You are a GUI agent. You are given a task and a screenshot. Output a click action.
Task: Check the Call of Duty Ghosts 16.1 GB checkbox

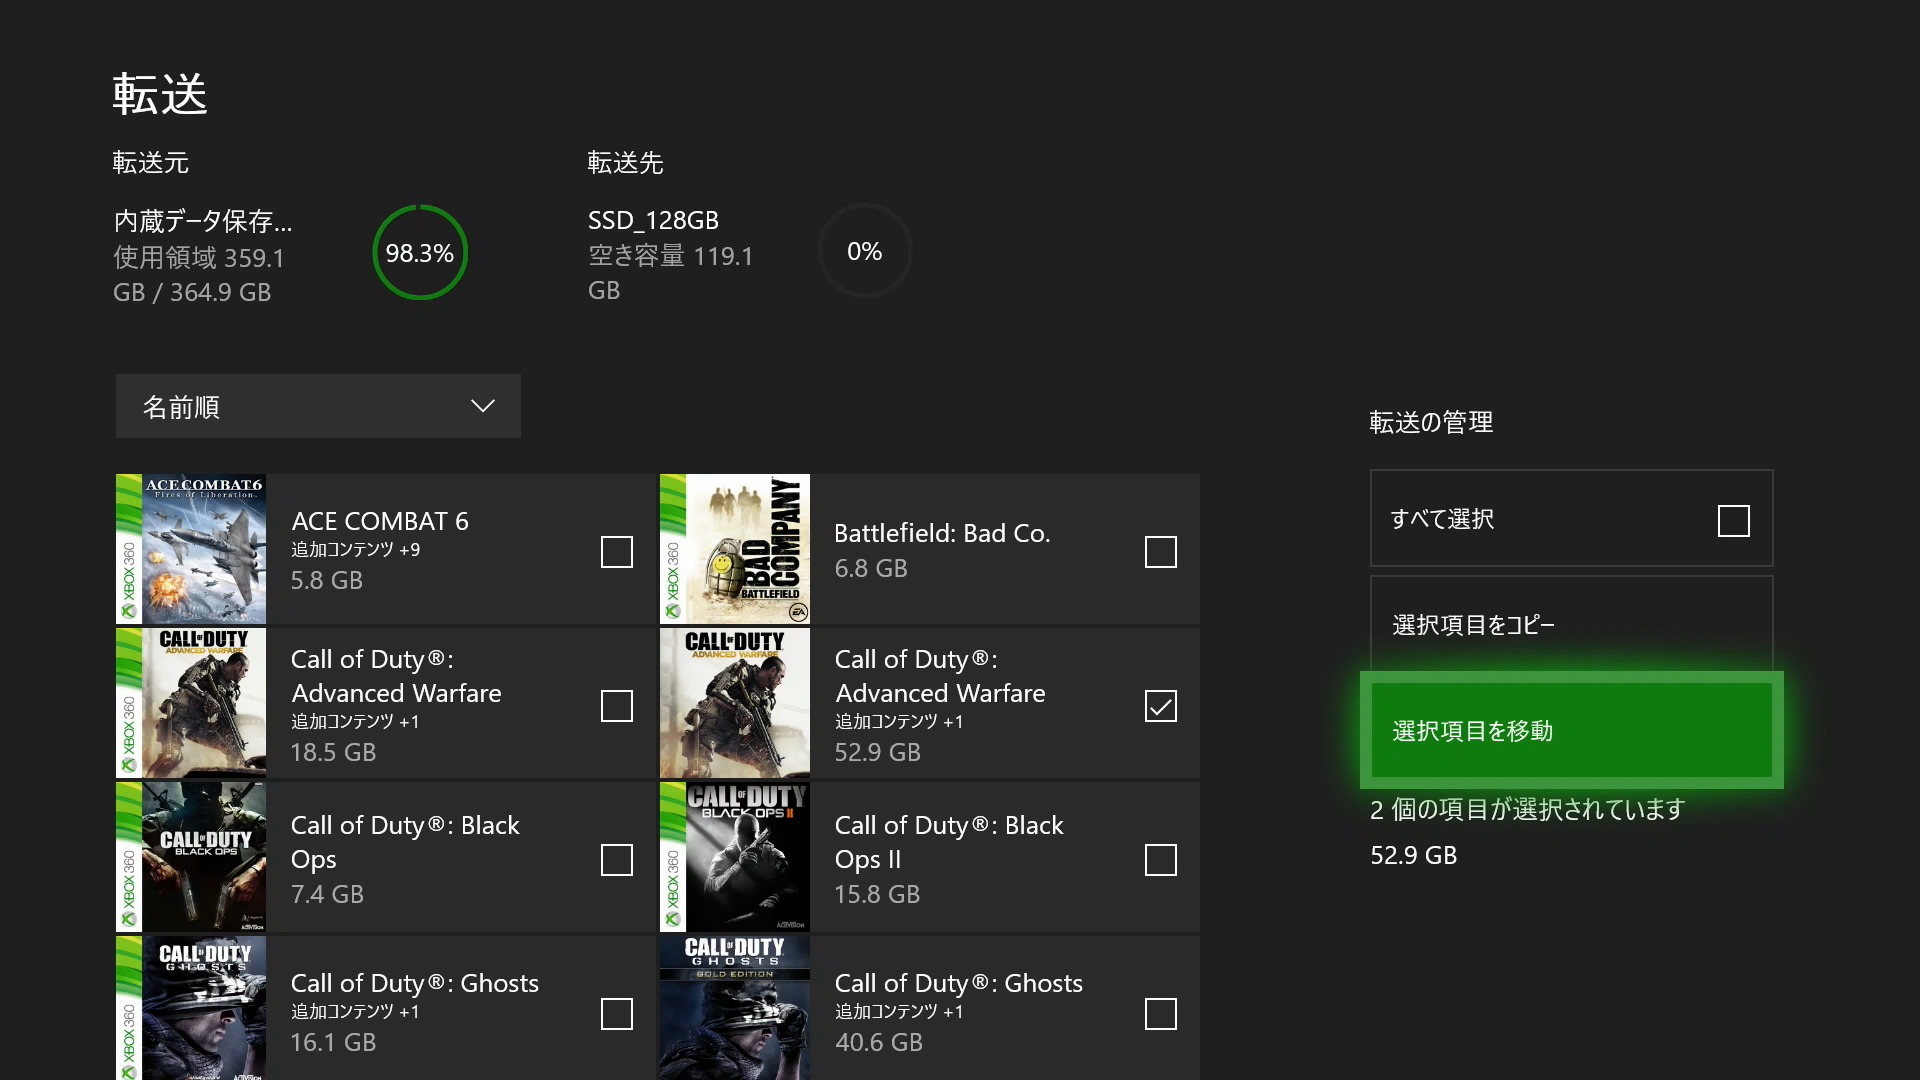click(617, 1014)
